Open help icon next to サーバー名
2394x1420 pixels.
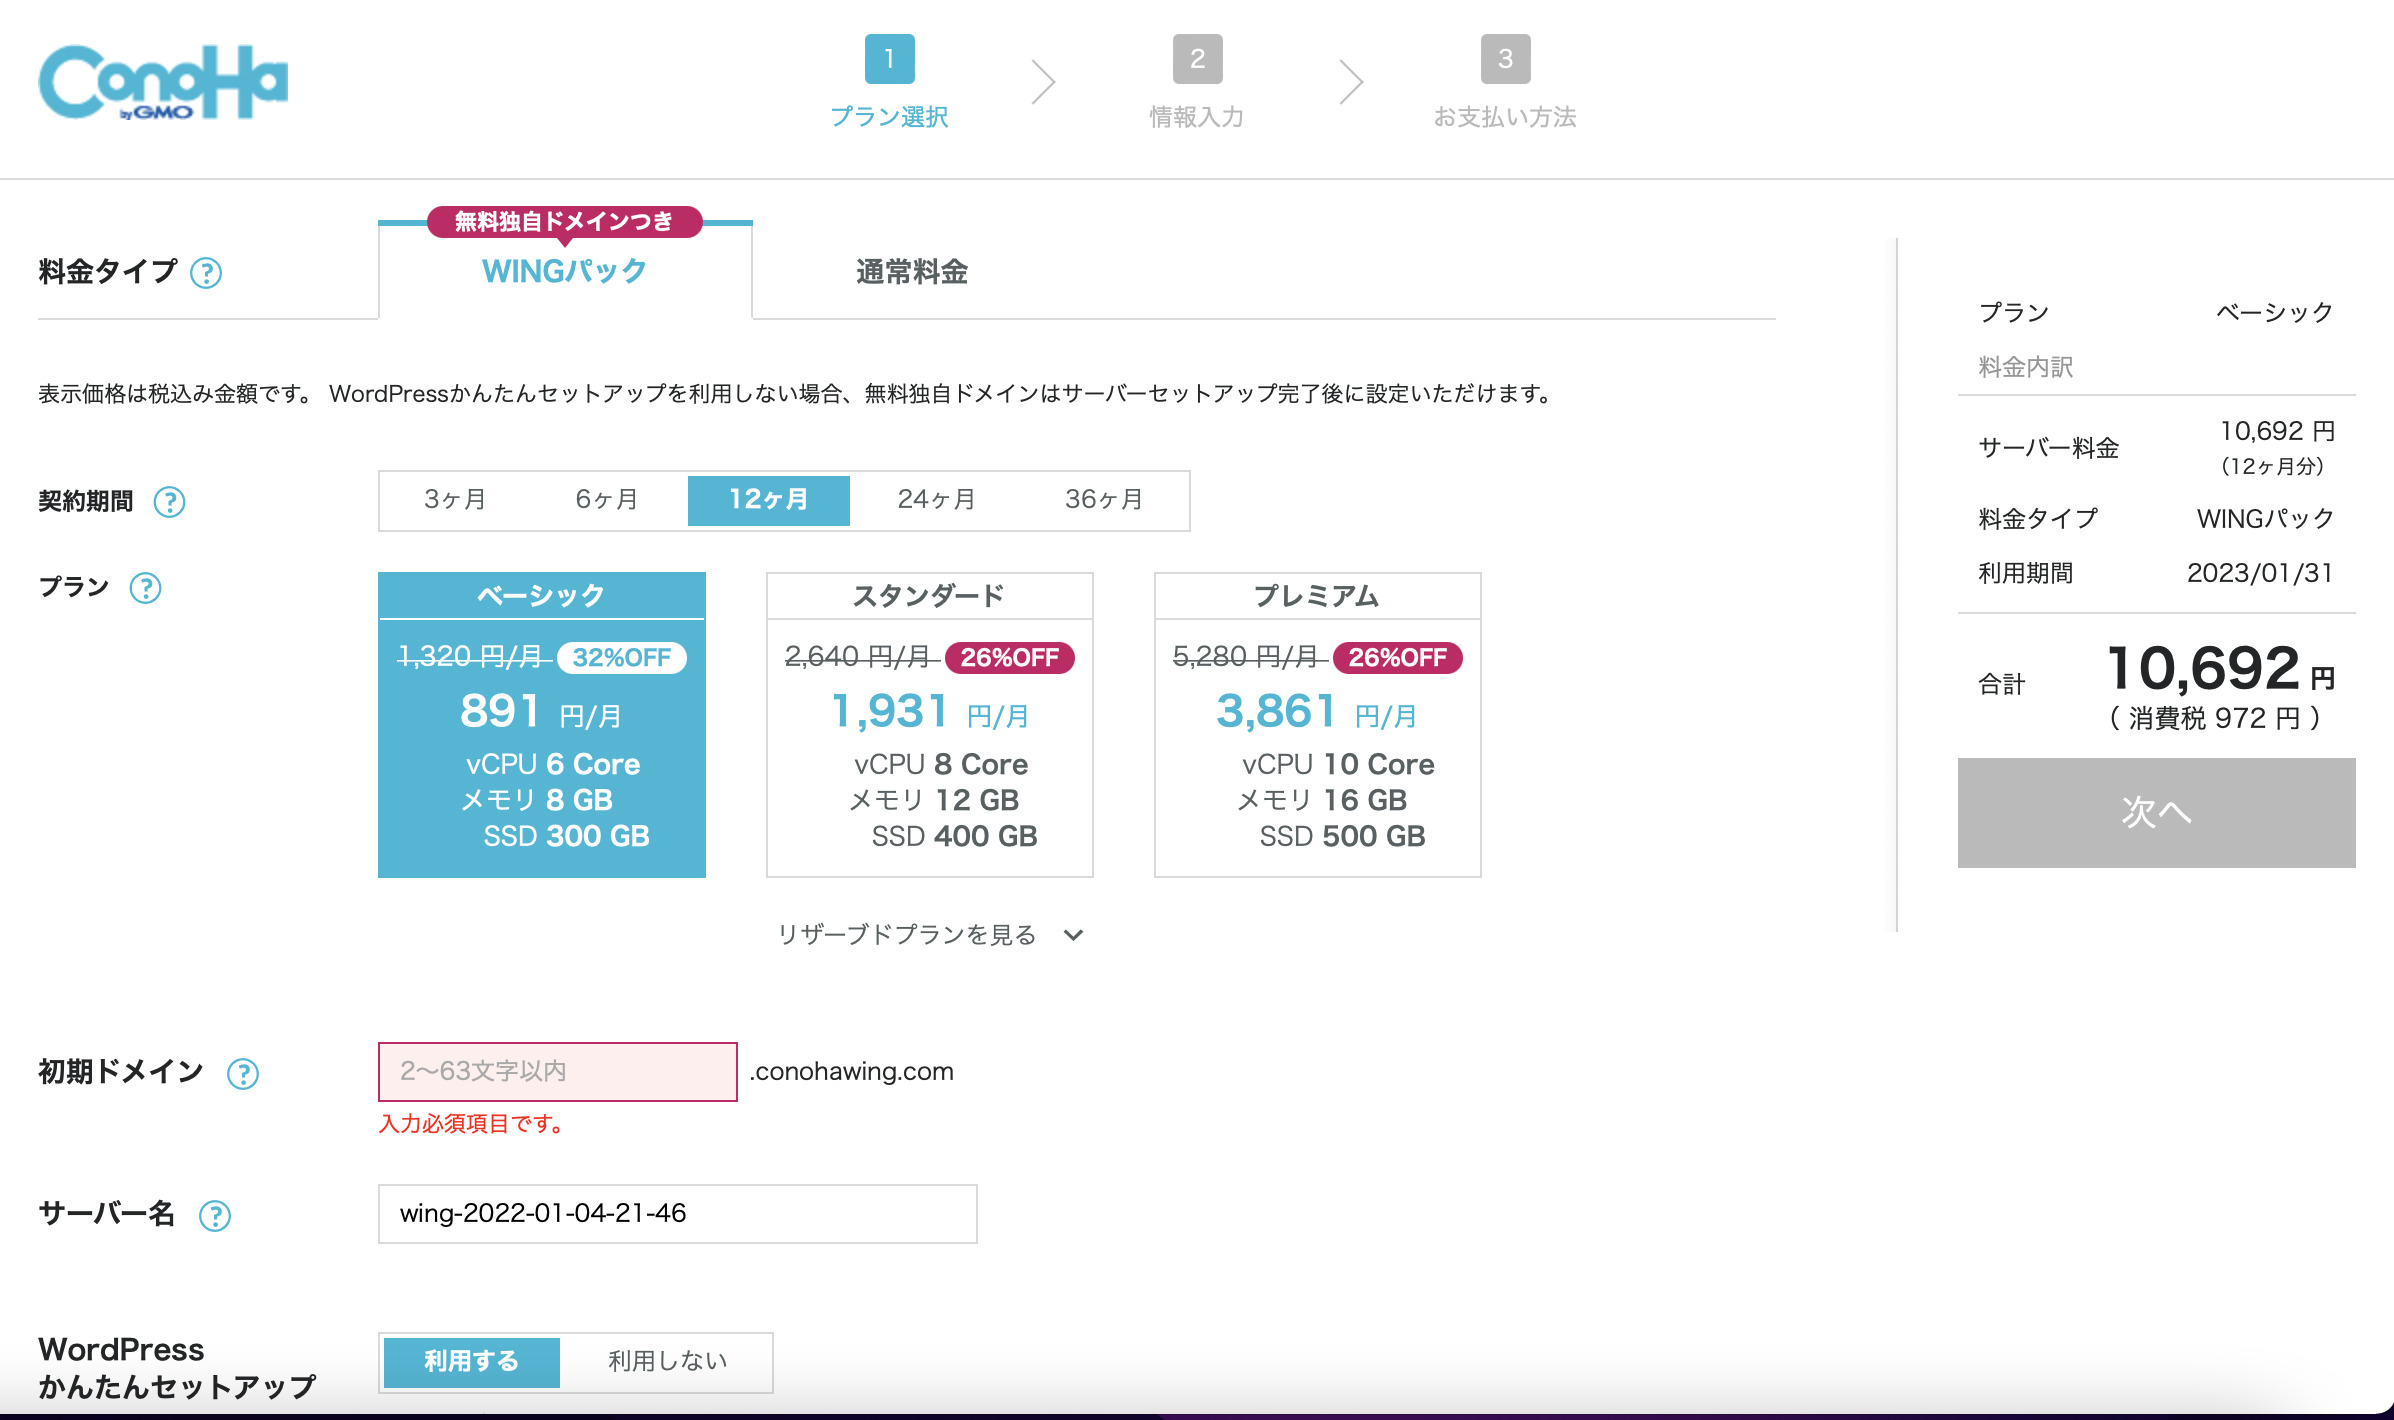pyautogui.click(x=215, y=1216)
